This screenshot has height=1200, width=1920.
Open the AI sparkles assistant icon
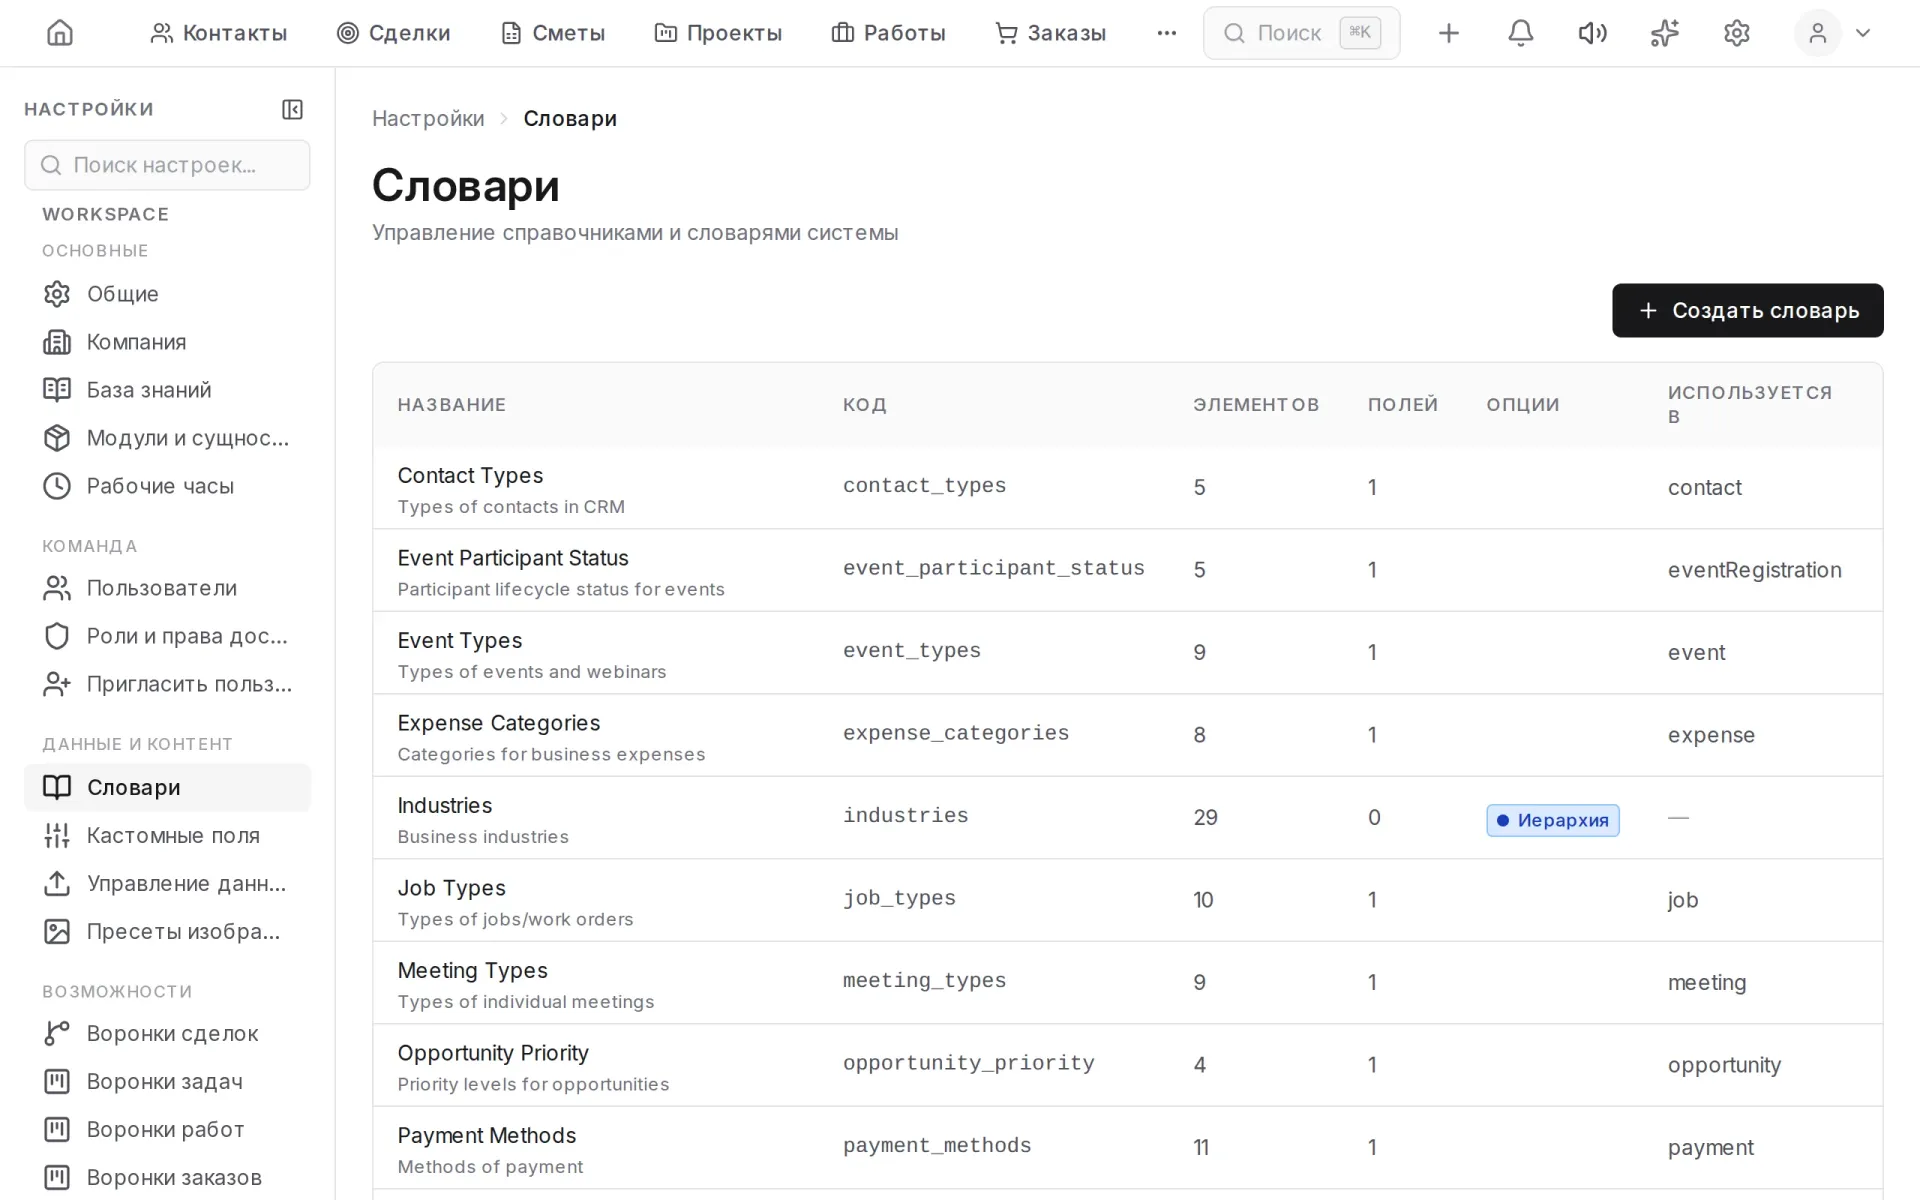(1664, 33)
